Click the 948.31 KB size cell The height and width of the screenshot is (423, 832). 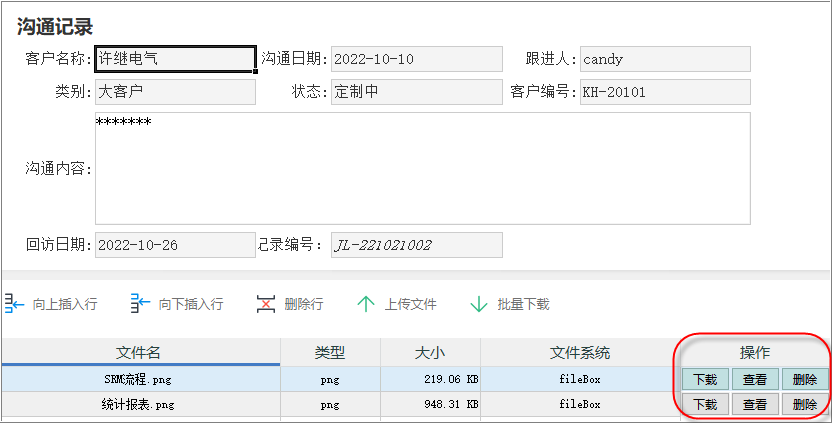click(430, 404)
